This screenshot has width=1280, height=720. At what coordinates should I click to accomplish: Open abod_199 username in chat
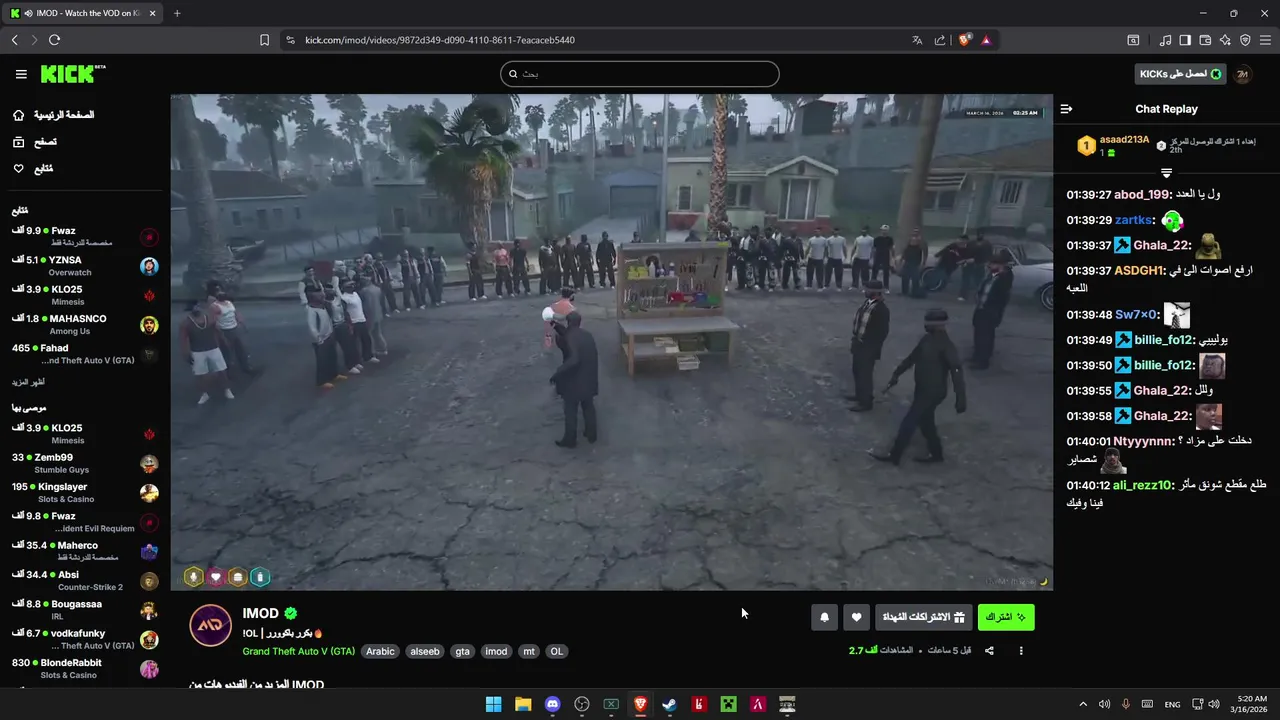[x=1142, y=194]
